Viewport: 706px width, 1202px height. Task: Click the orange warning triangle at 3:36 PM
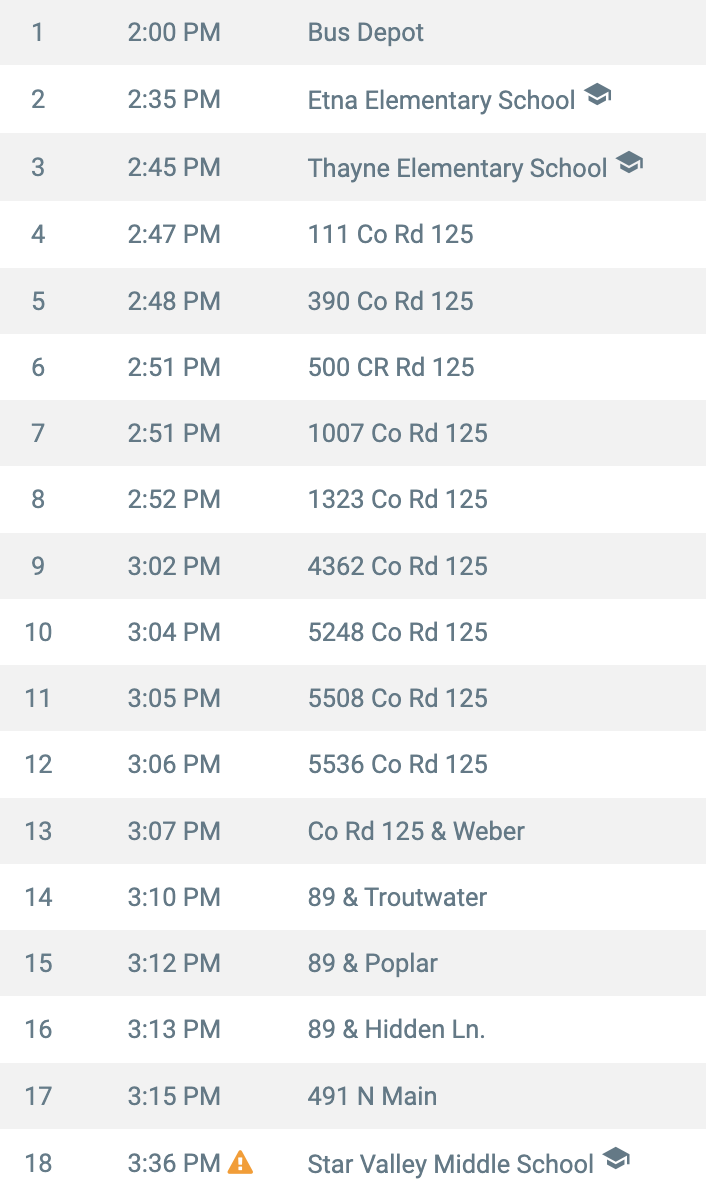coord(241,1162)
